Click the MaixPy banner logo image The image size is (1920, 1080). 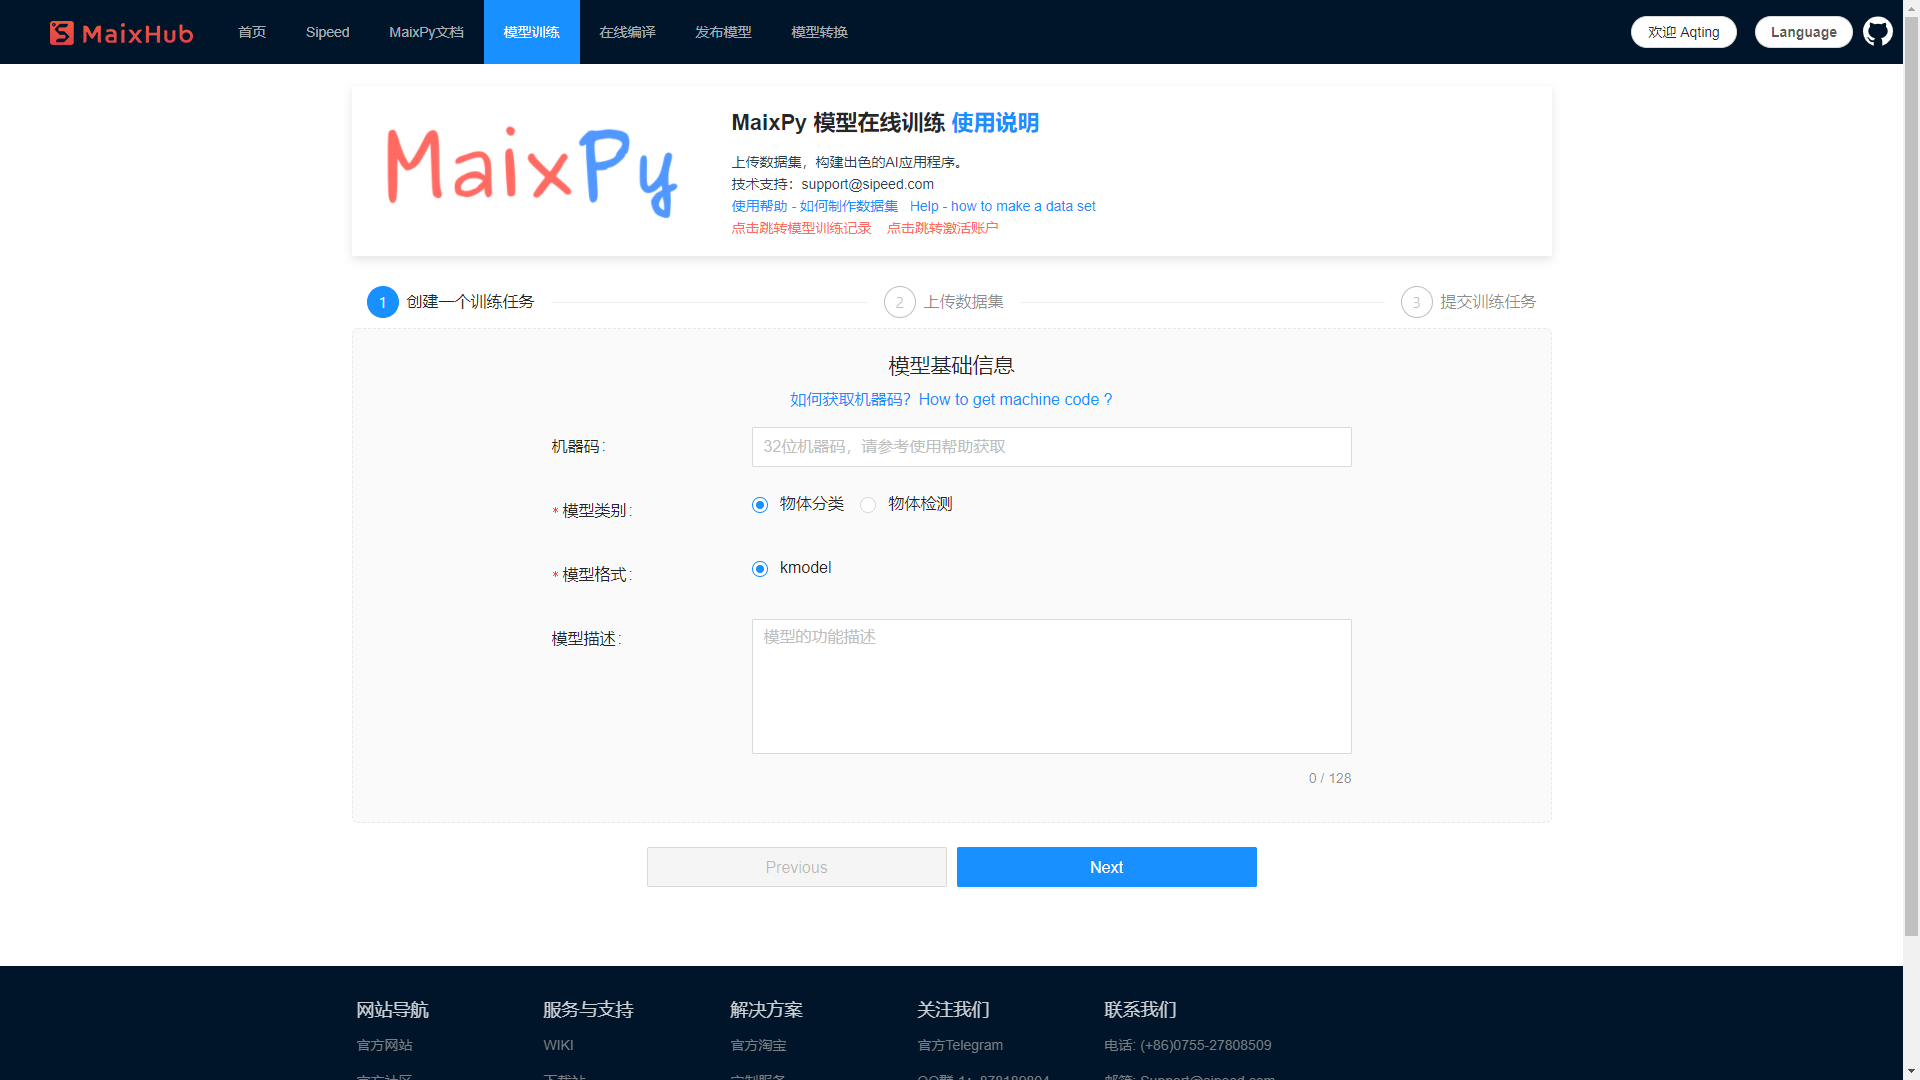click(x=532, y=171)
